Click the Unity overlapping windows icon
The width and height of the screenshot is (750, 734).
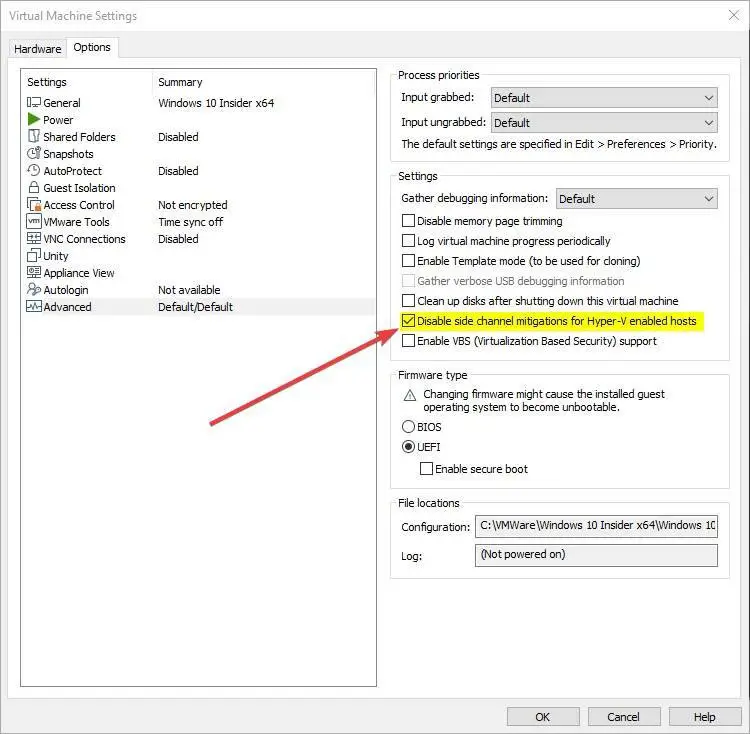click(x=33, y=255)
